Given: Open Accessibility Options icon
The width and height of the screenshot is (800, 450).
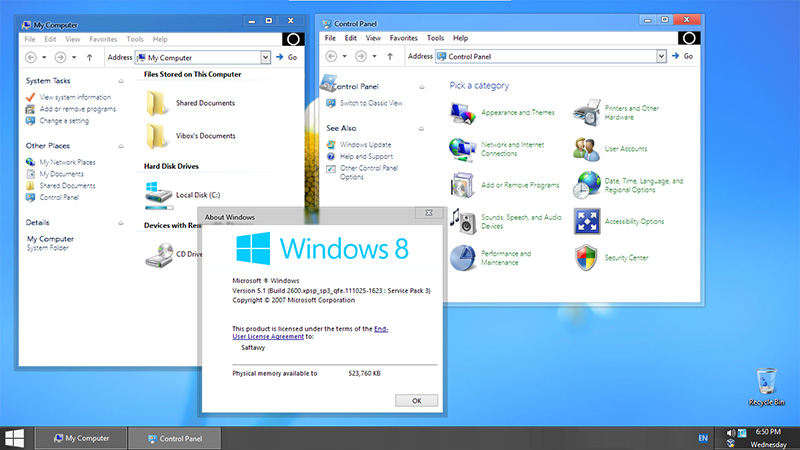Looking at the screenshot, I should [x=587, y=221].
